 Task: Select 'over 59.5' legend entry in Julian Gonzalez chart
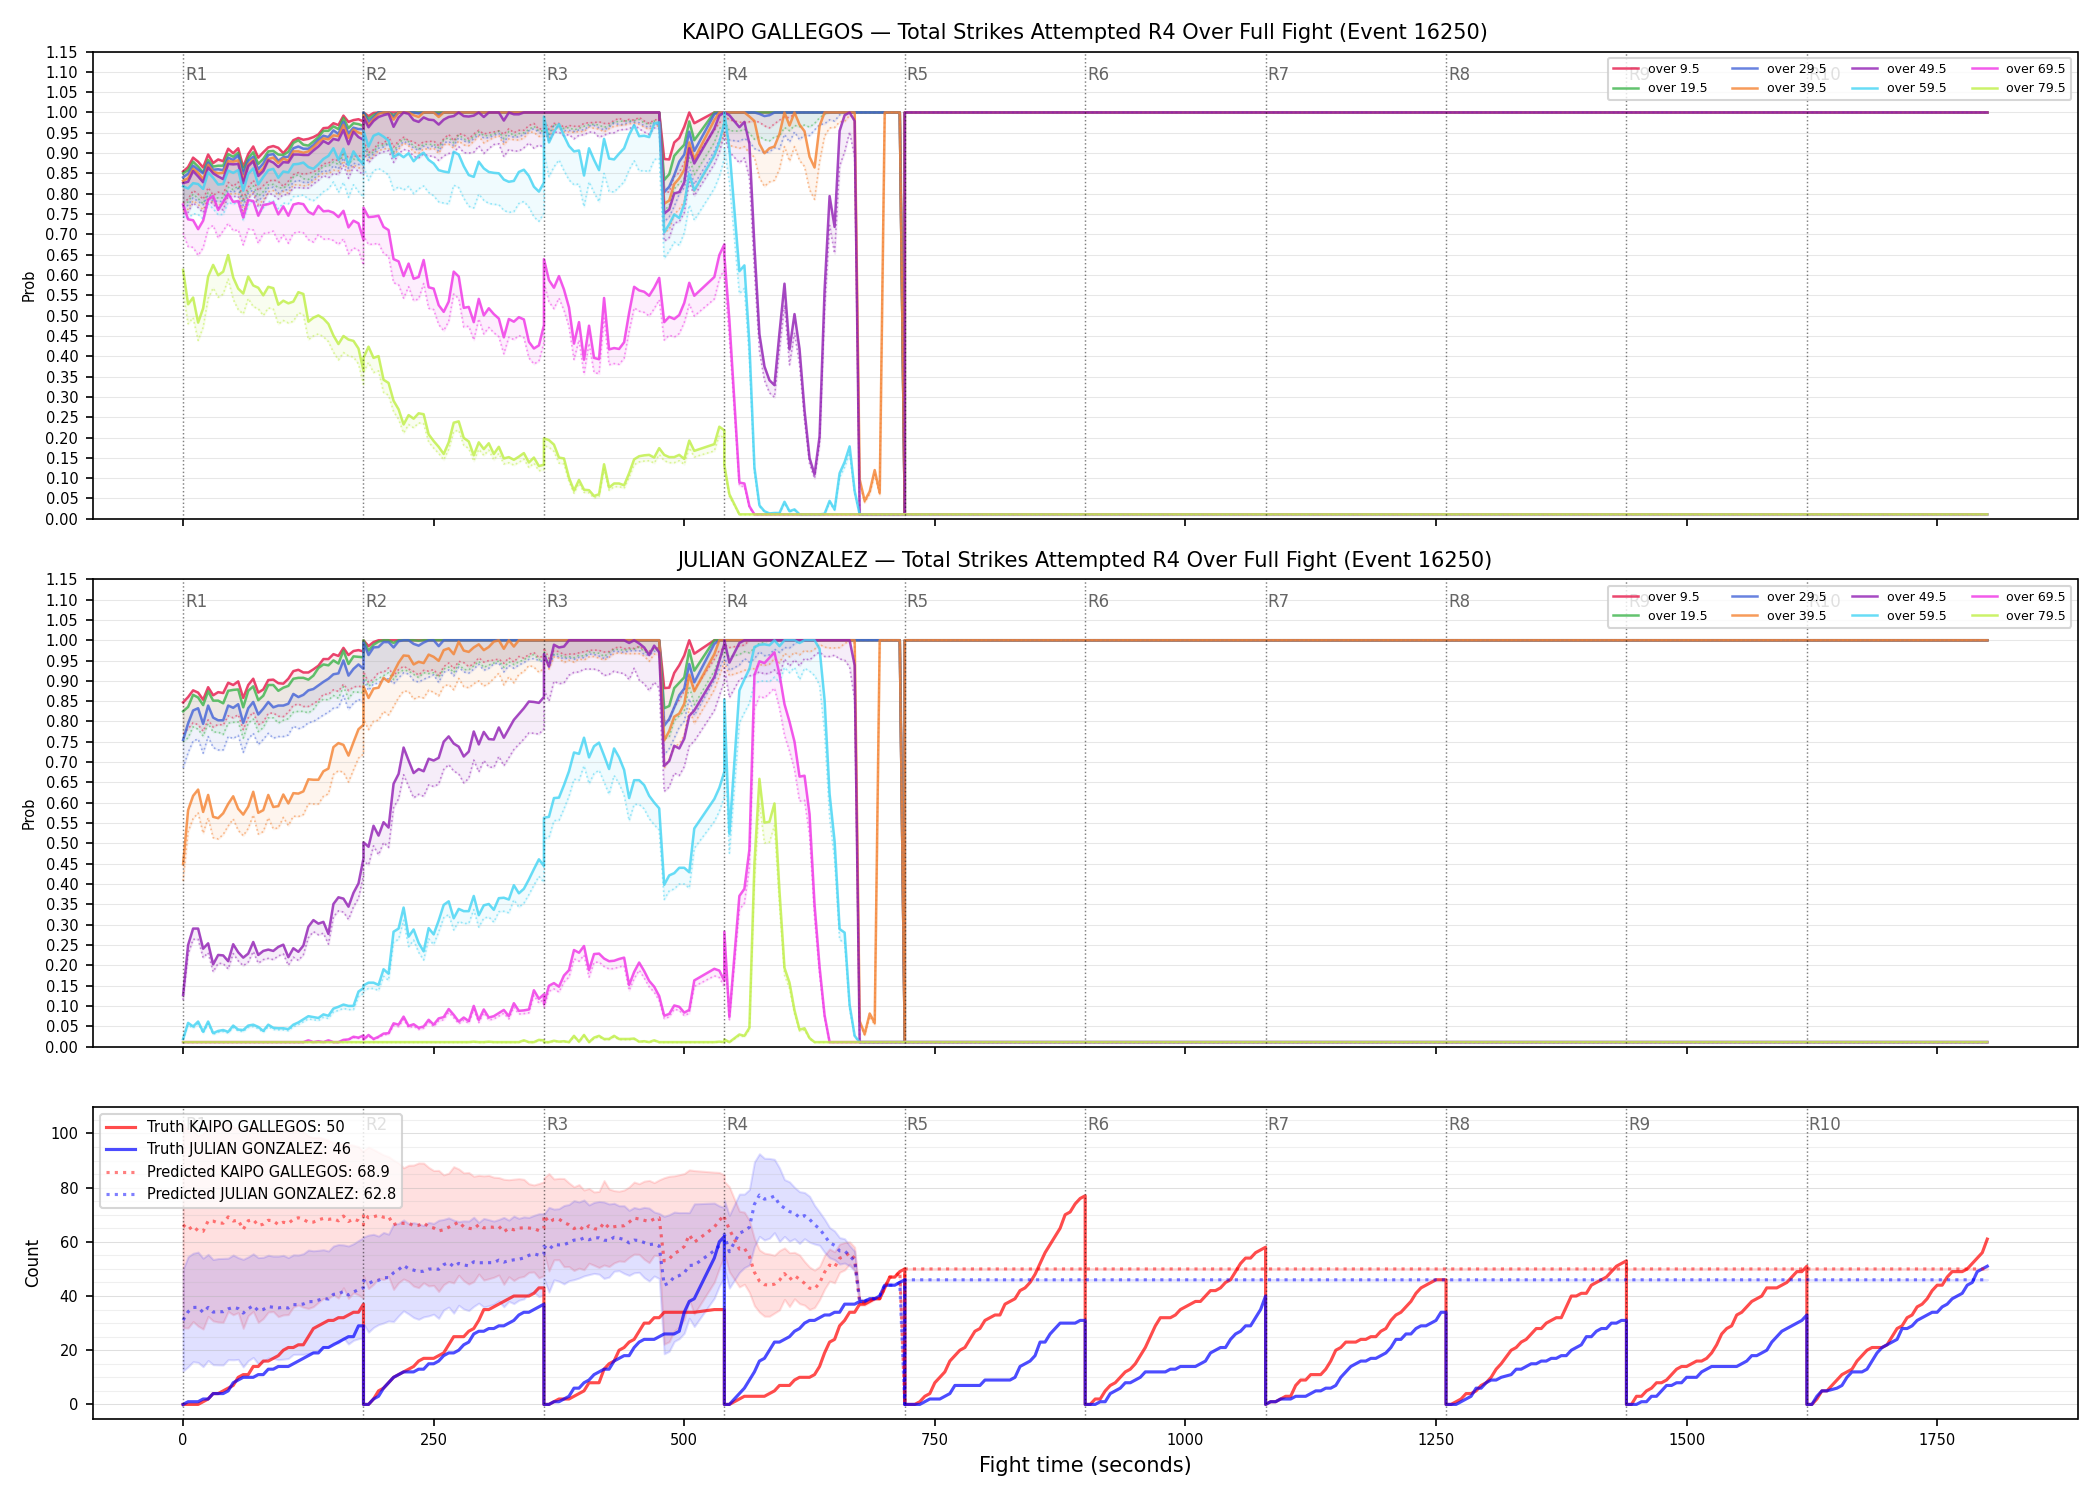tap(1899, 616)
